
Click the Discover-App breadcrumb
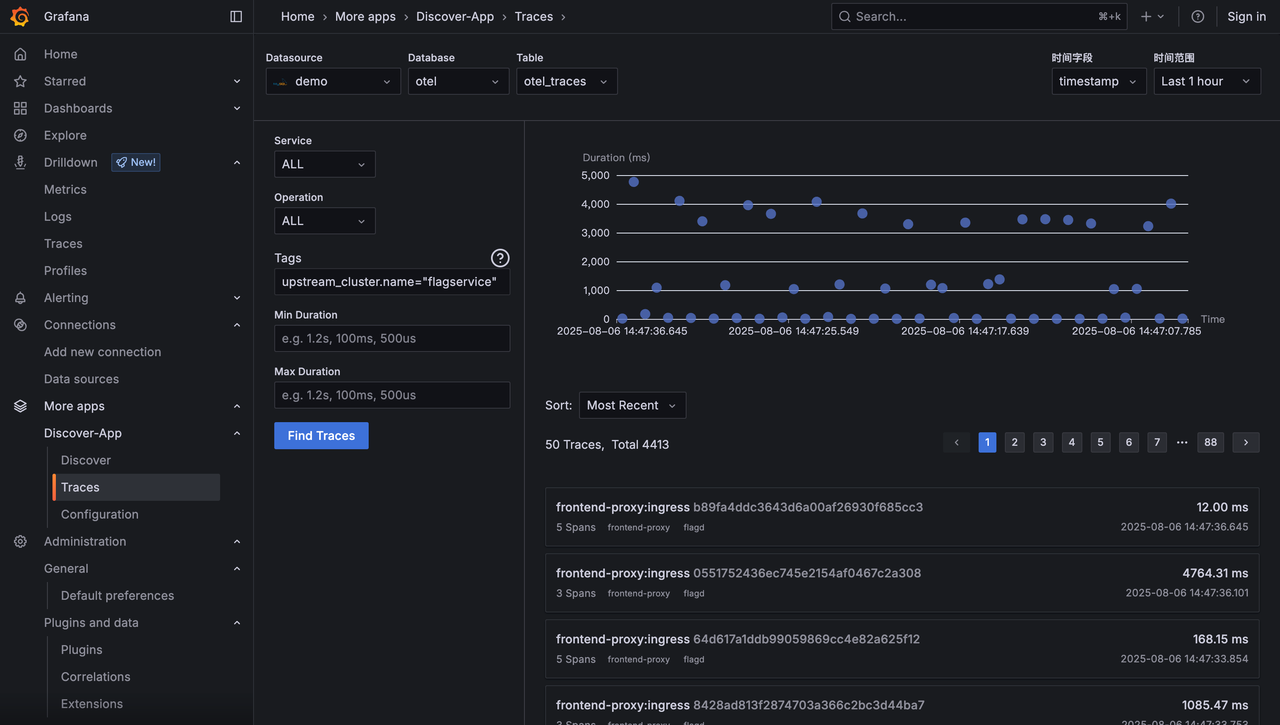[x=455, y=16]
